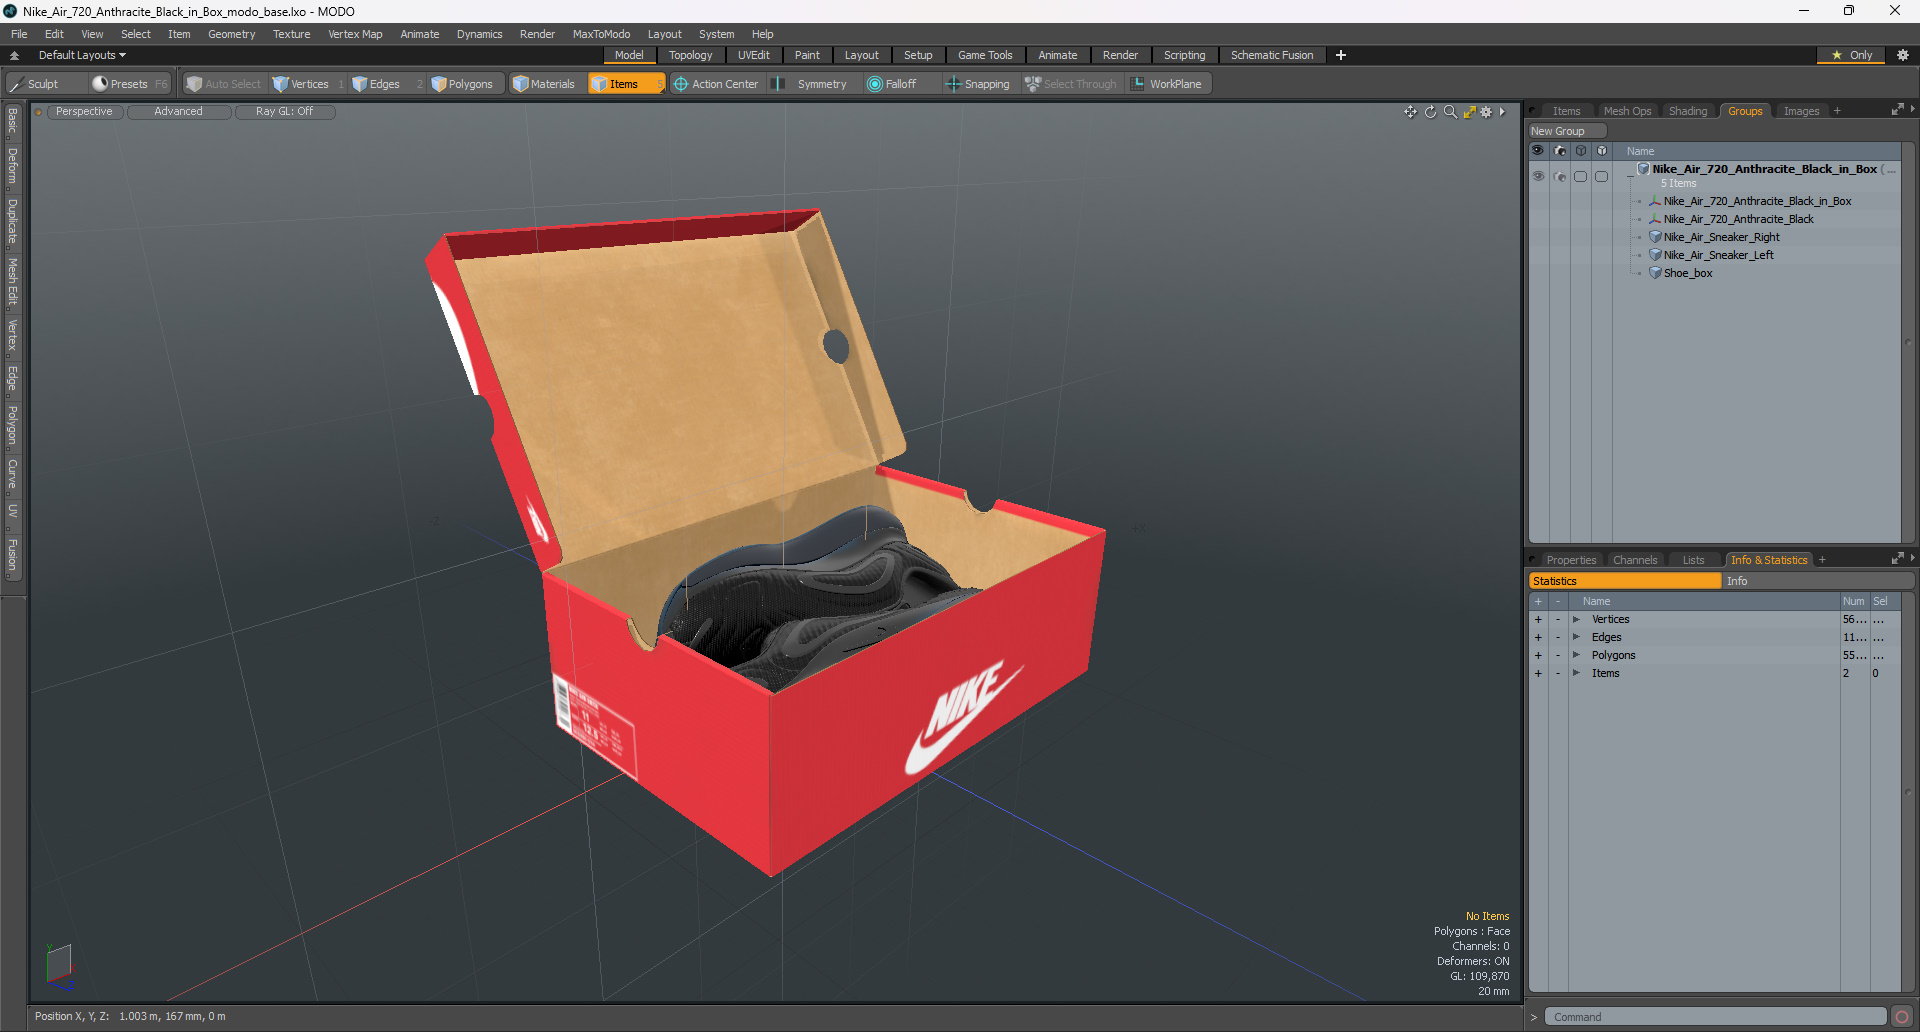Open the Vertex Map menu
Viewport: 1920px width, 1032px height.
[x=355, y=34]
